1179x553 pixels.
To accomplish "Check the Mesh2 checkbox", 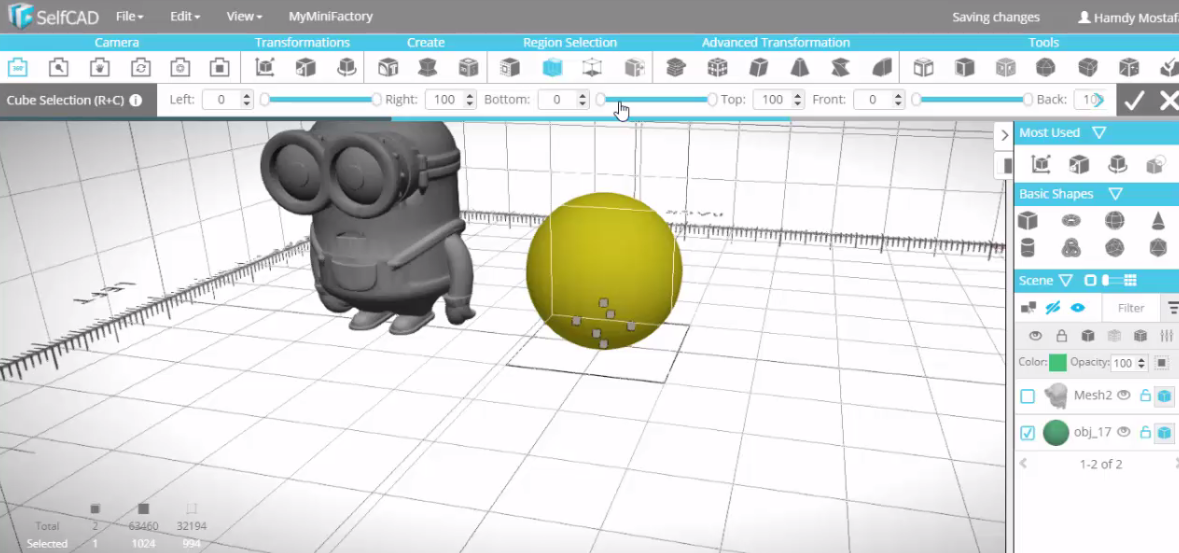I will [1028, 397].
